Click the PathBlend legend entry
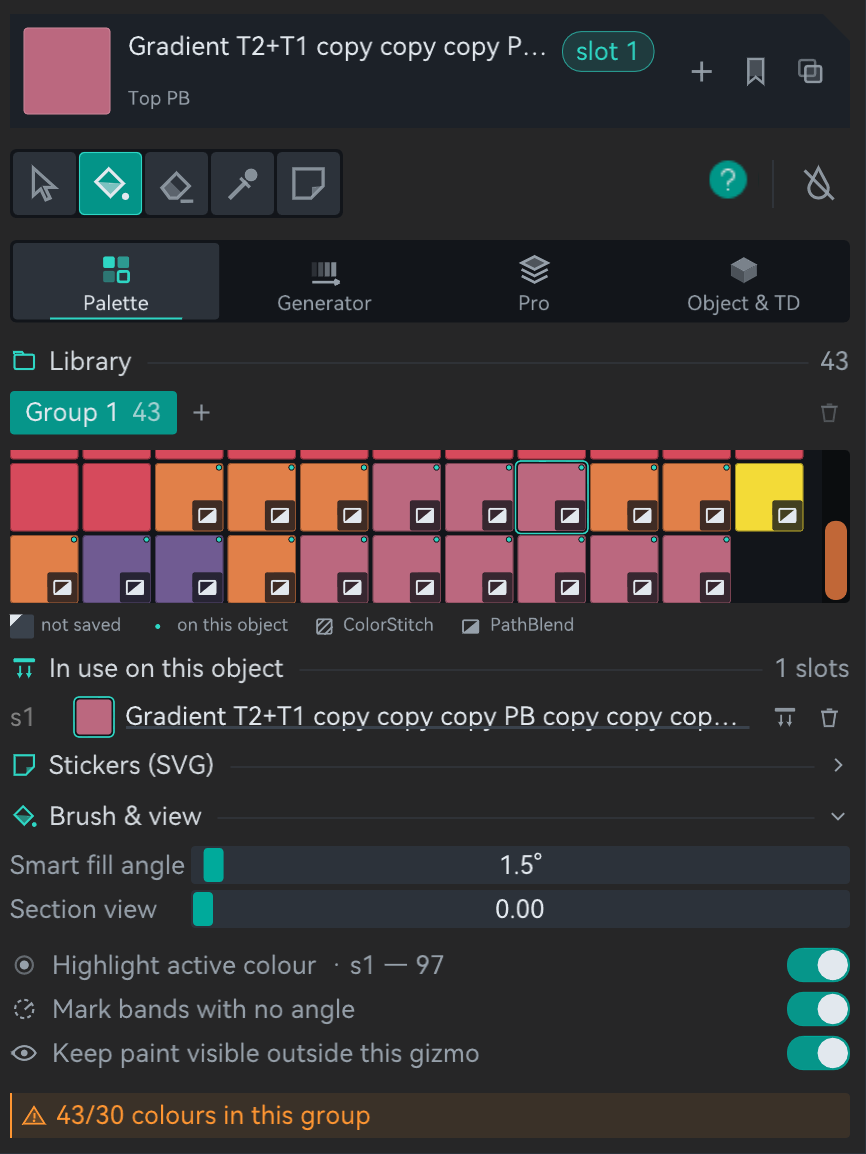 click(x=518, y=625)
